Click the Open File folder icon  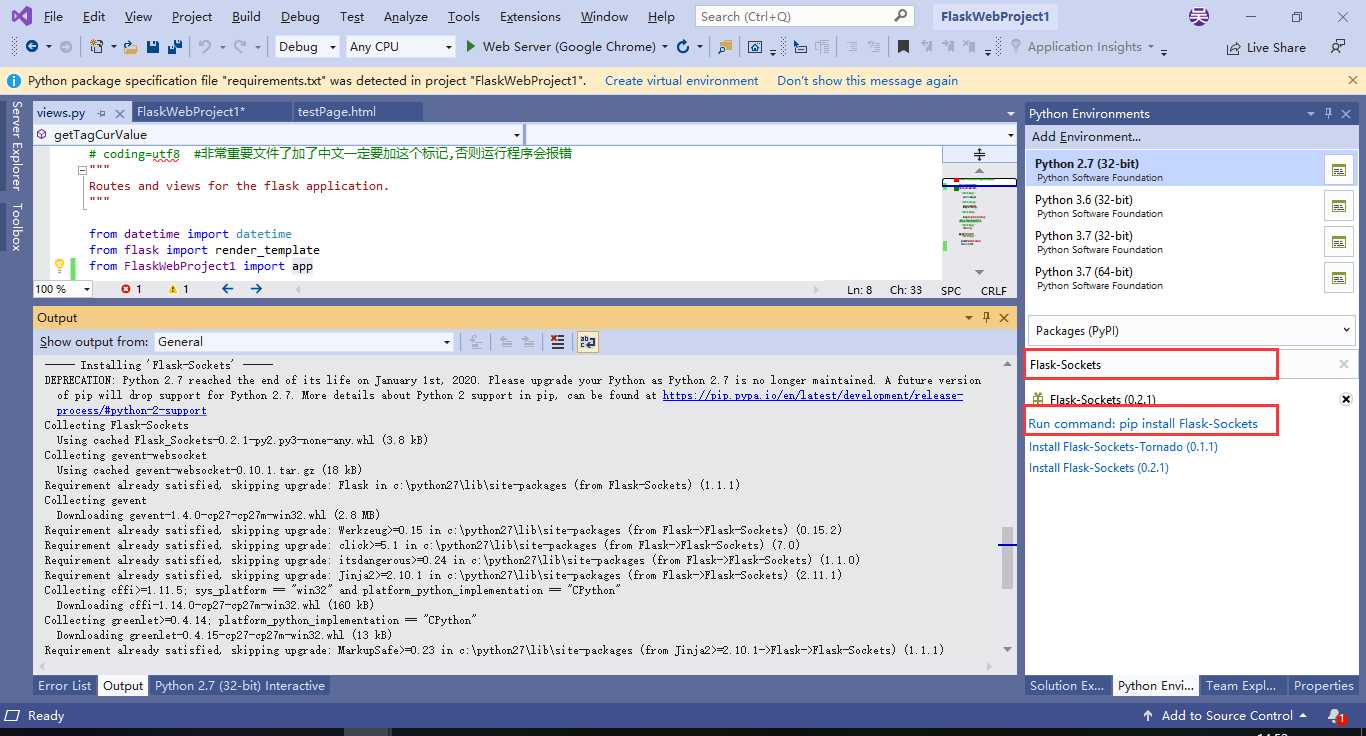131,46
